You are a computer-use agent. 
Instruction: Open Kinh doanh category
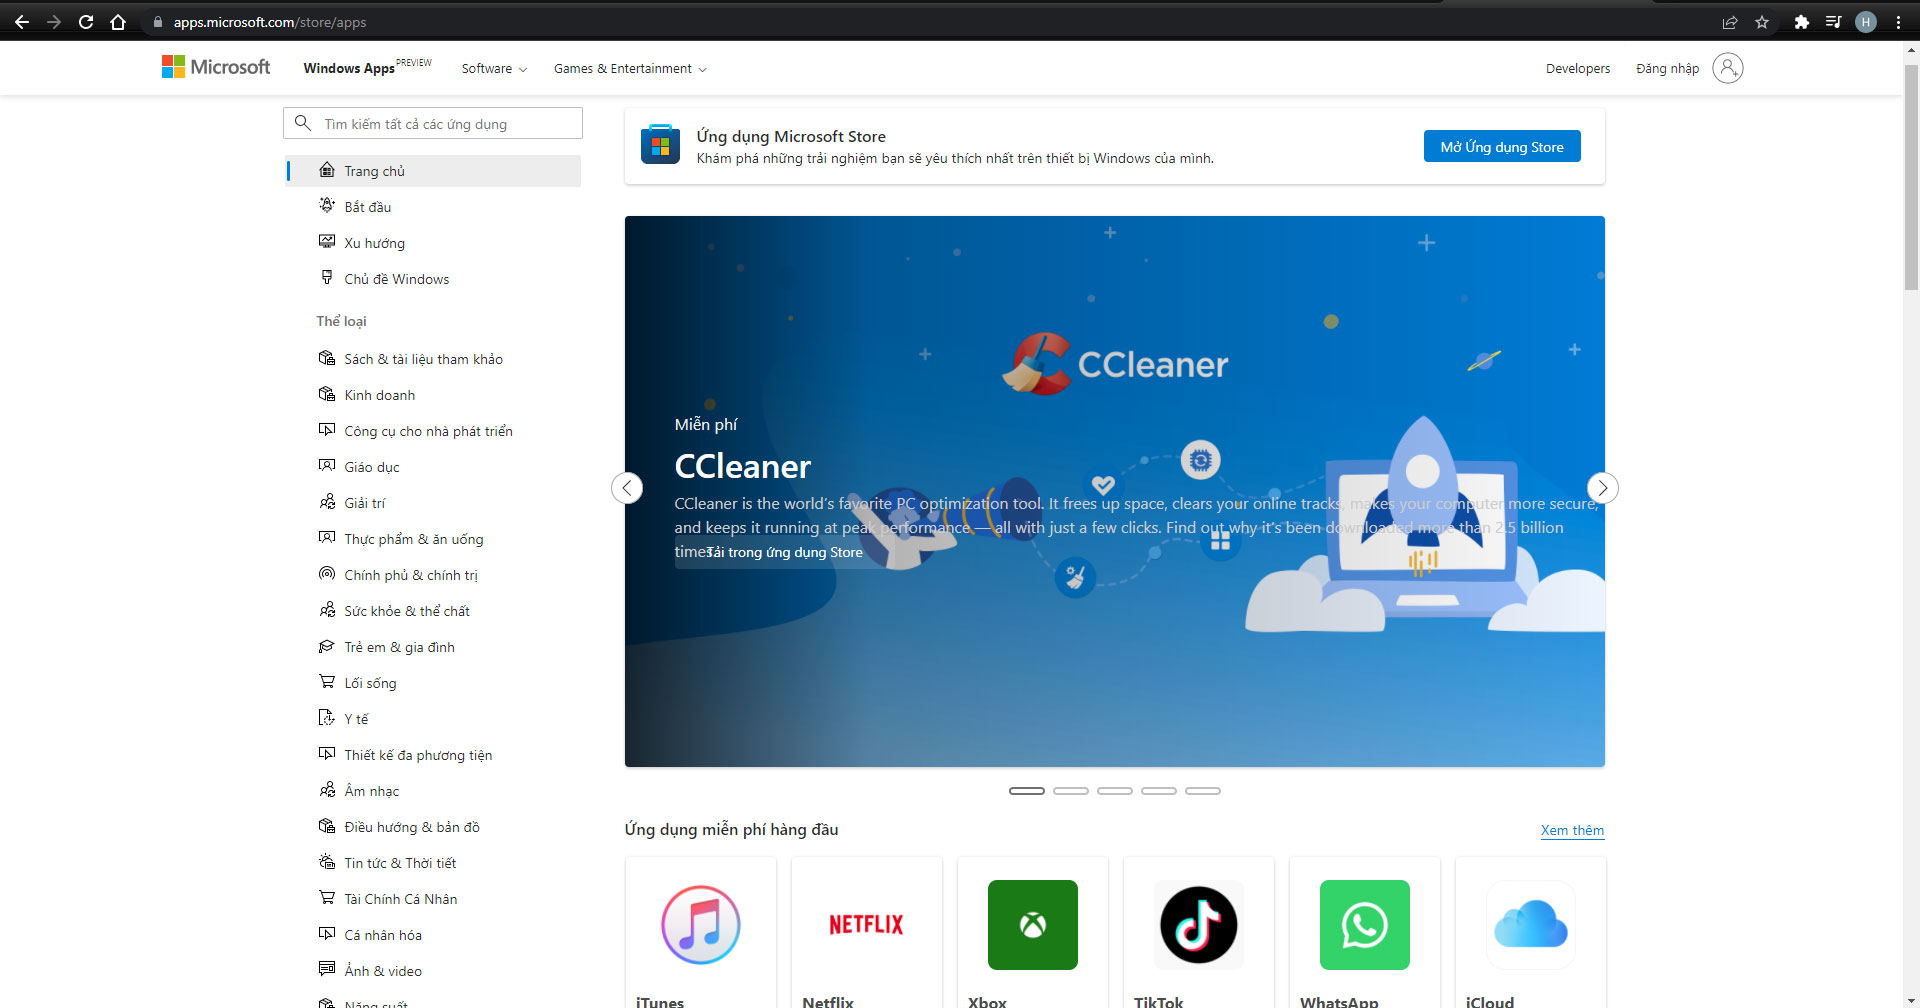[433, 395]
